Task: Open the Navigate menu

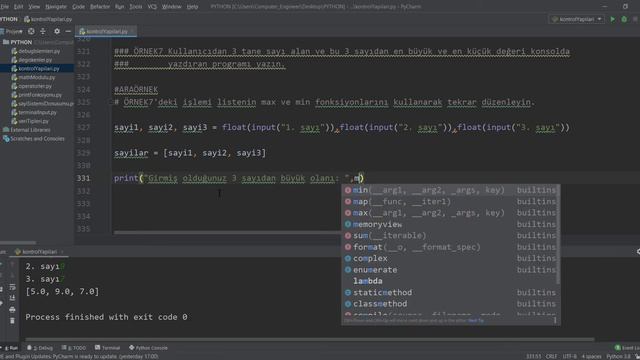Action: click(56, 7)
